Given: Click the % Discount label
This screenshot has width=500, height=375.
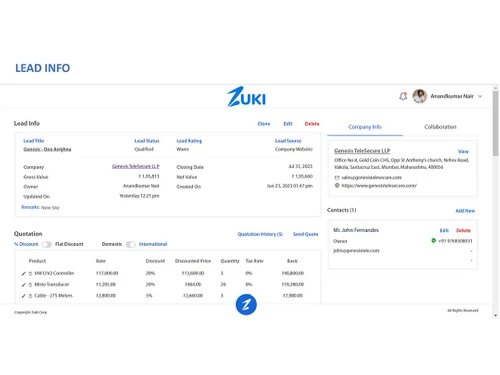Looking at the screenshot, I should 26,244.
